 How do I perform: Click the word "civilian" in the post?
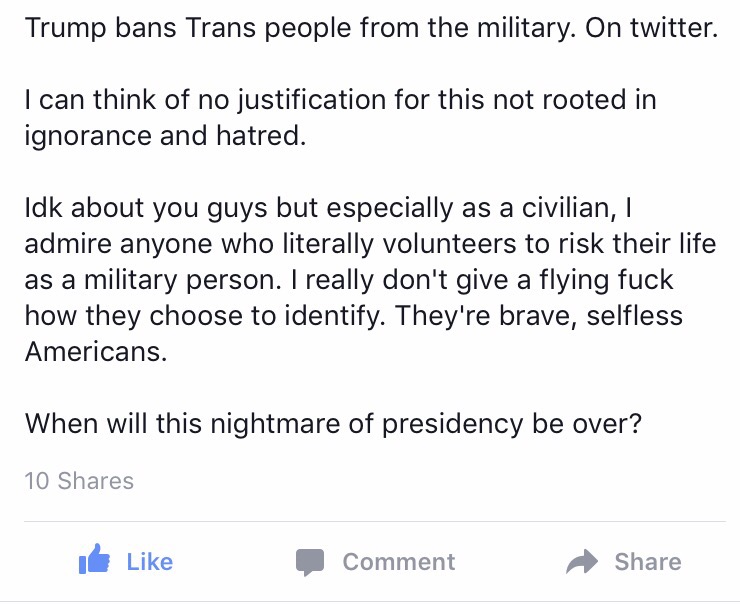(x=569, y=208)
